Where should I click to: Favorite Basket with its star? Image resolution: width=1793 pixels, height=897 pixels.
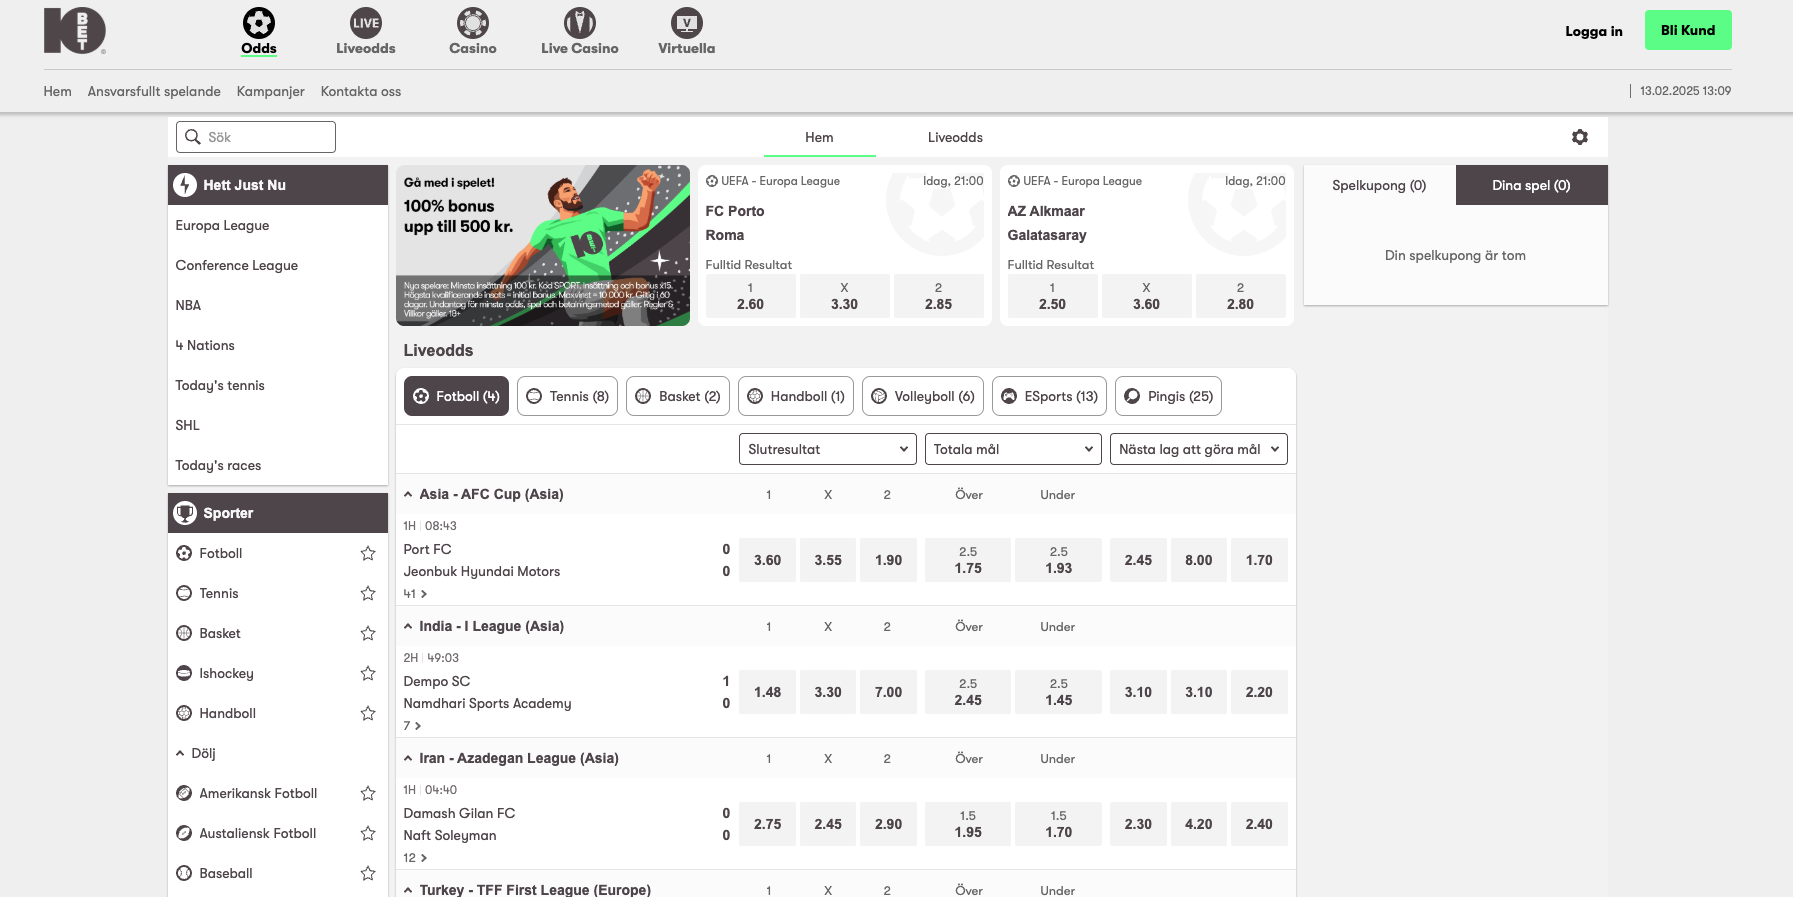click(368, 633)
